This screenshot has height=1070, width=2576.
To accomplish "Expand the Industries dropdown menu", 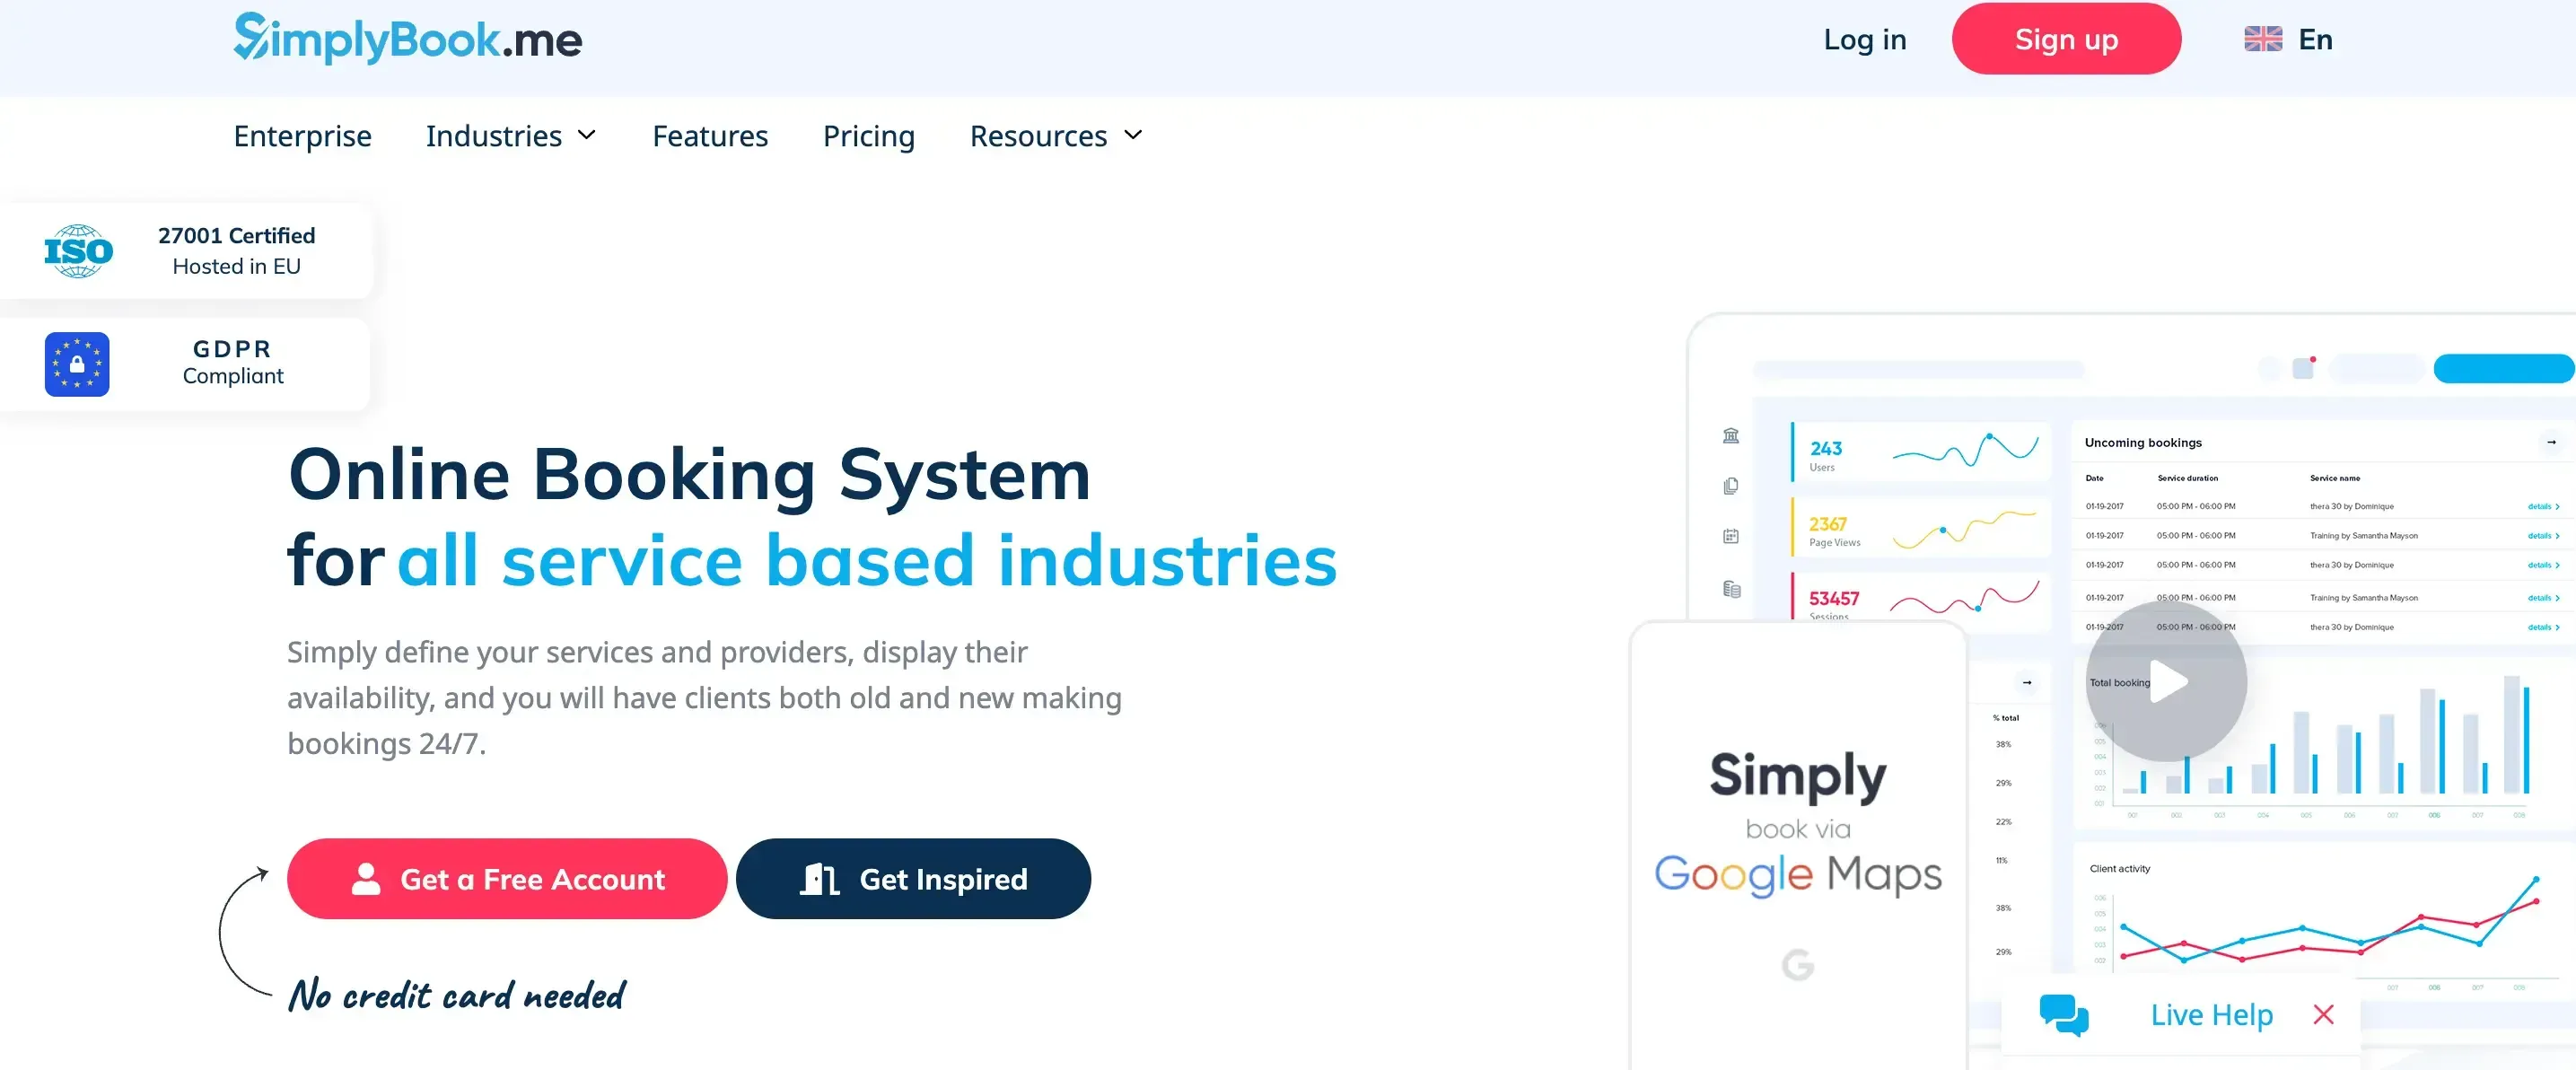I will (511, 135).
